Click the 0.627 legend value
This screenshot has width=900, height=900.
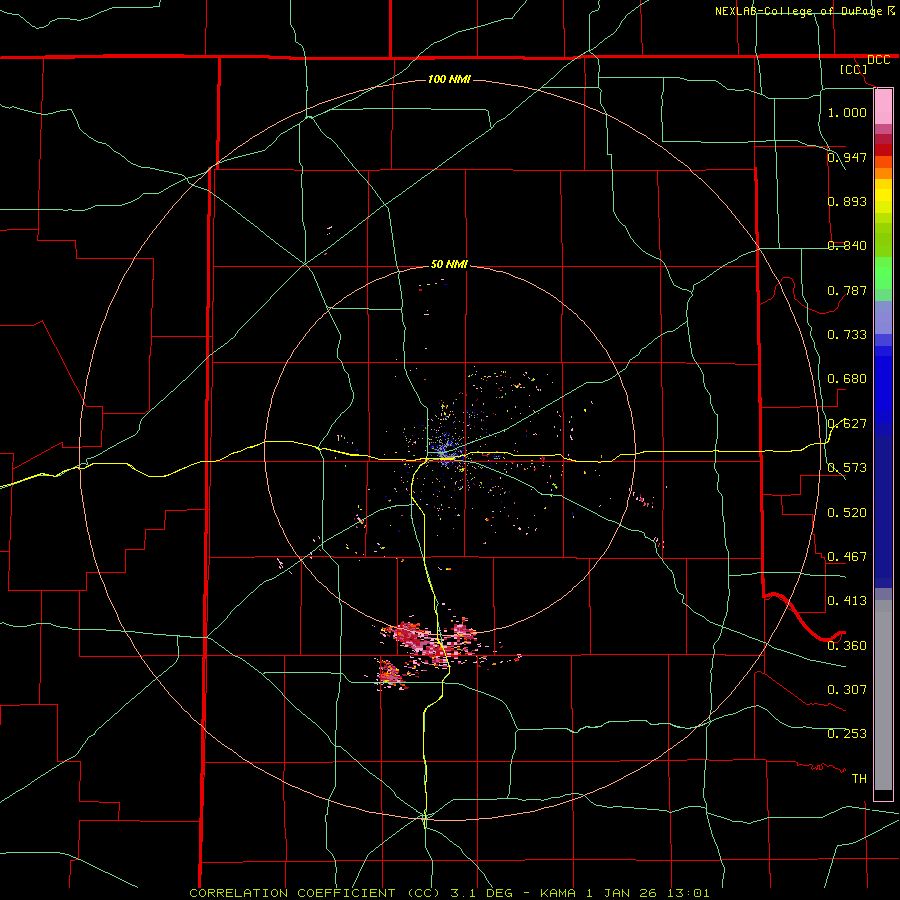click(x=847, y=424)
